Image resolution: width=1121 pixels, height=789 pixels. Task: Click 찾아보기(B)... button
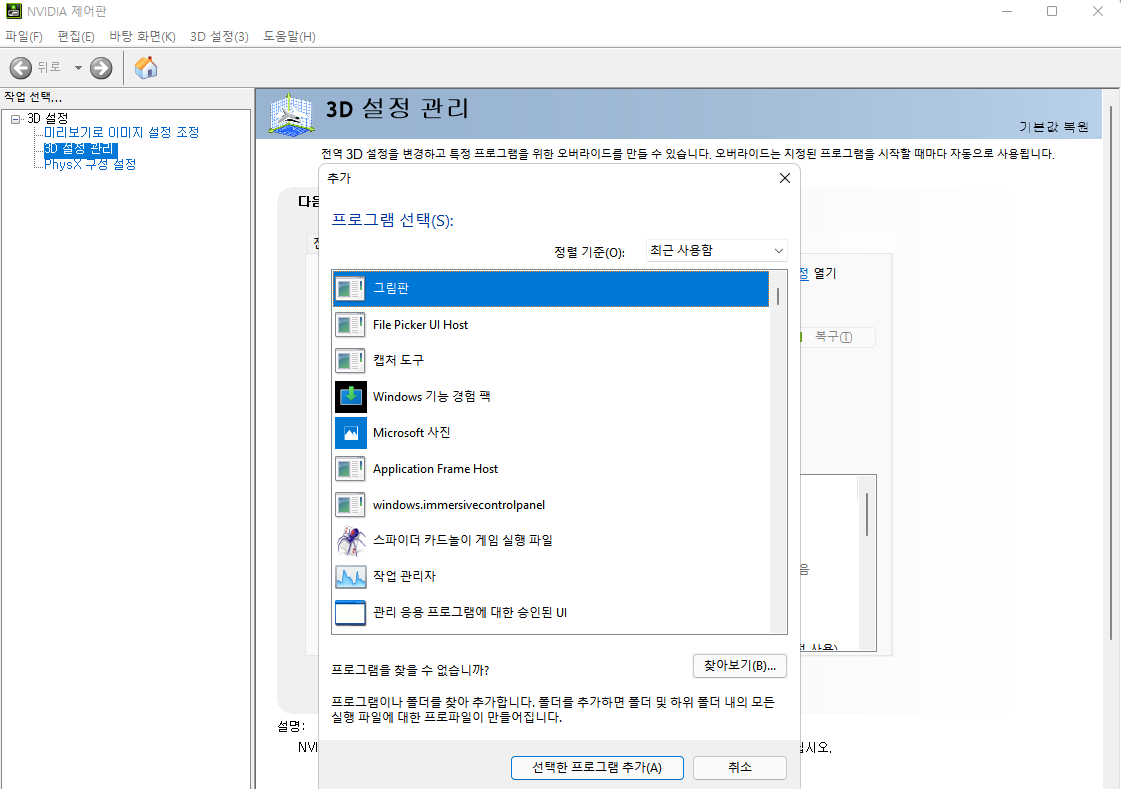(x=740, y=666)
